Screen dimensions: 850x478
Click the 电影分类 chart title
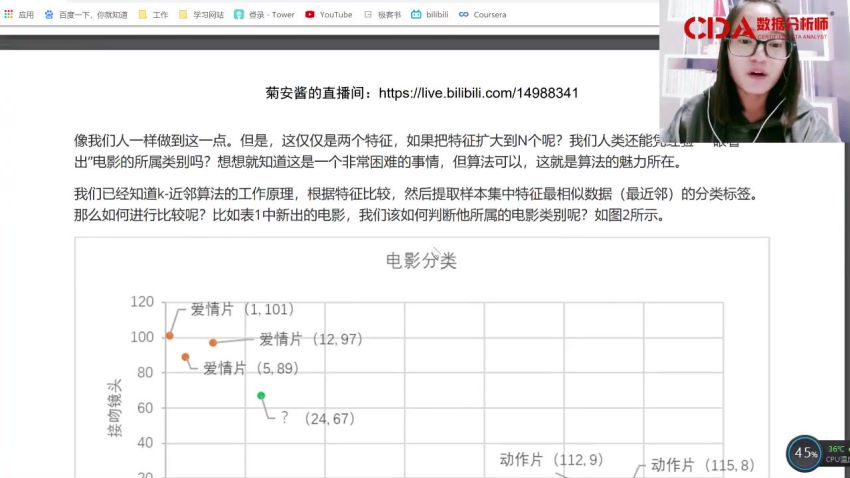[x=421, y=261]
